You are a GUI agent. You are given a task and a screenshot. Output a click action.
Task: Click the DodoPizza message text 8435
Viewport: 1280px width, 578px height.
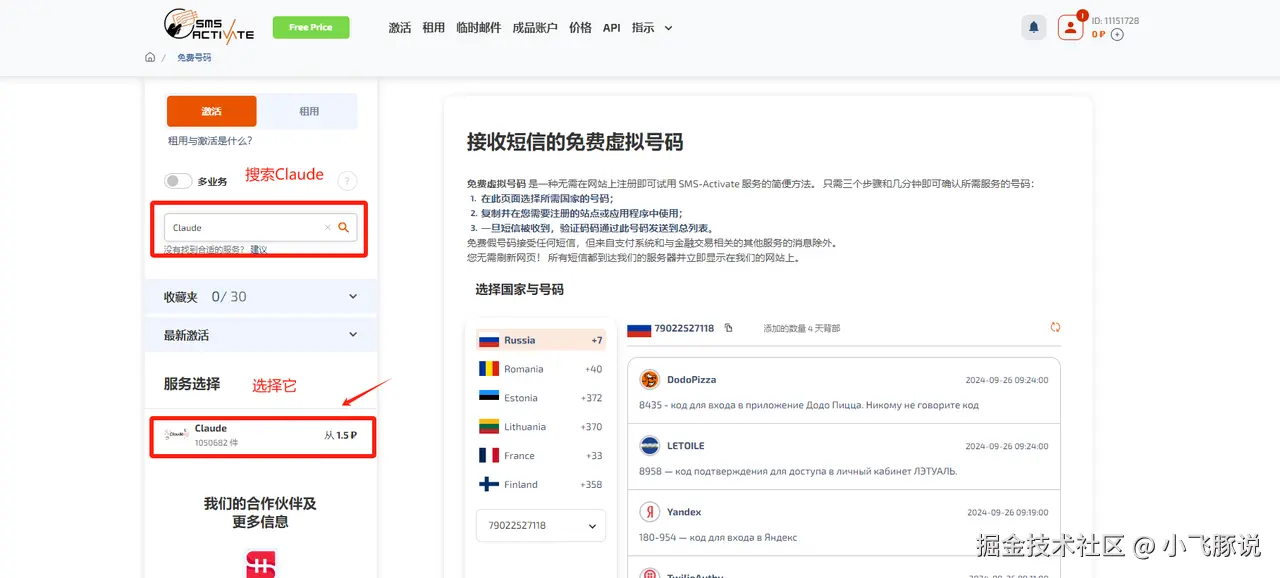tap(809, 406)
